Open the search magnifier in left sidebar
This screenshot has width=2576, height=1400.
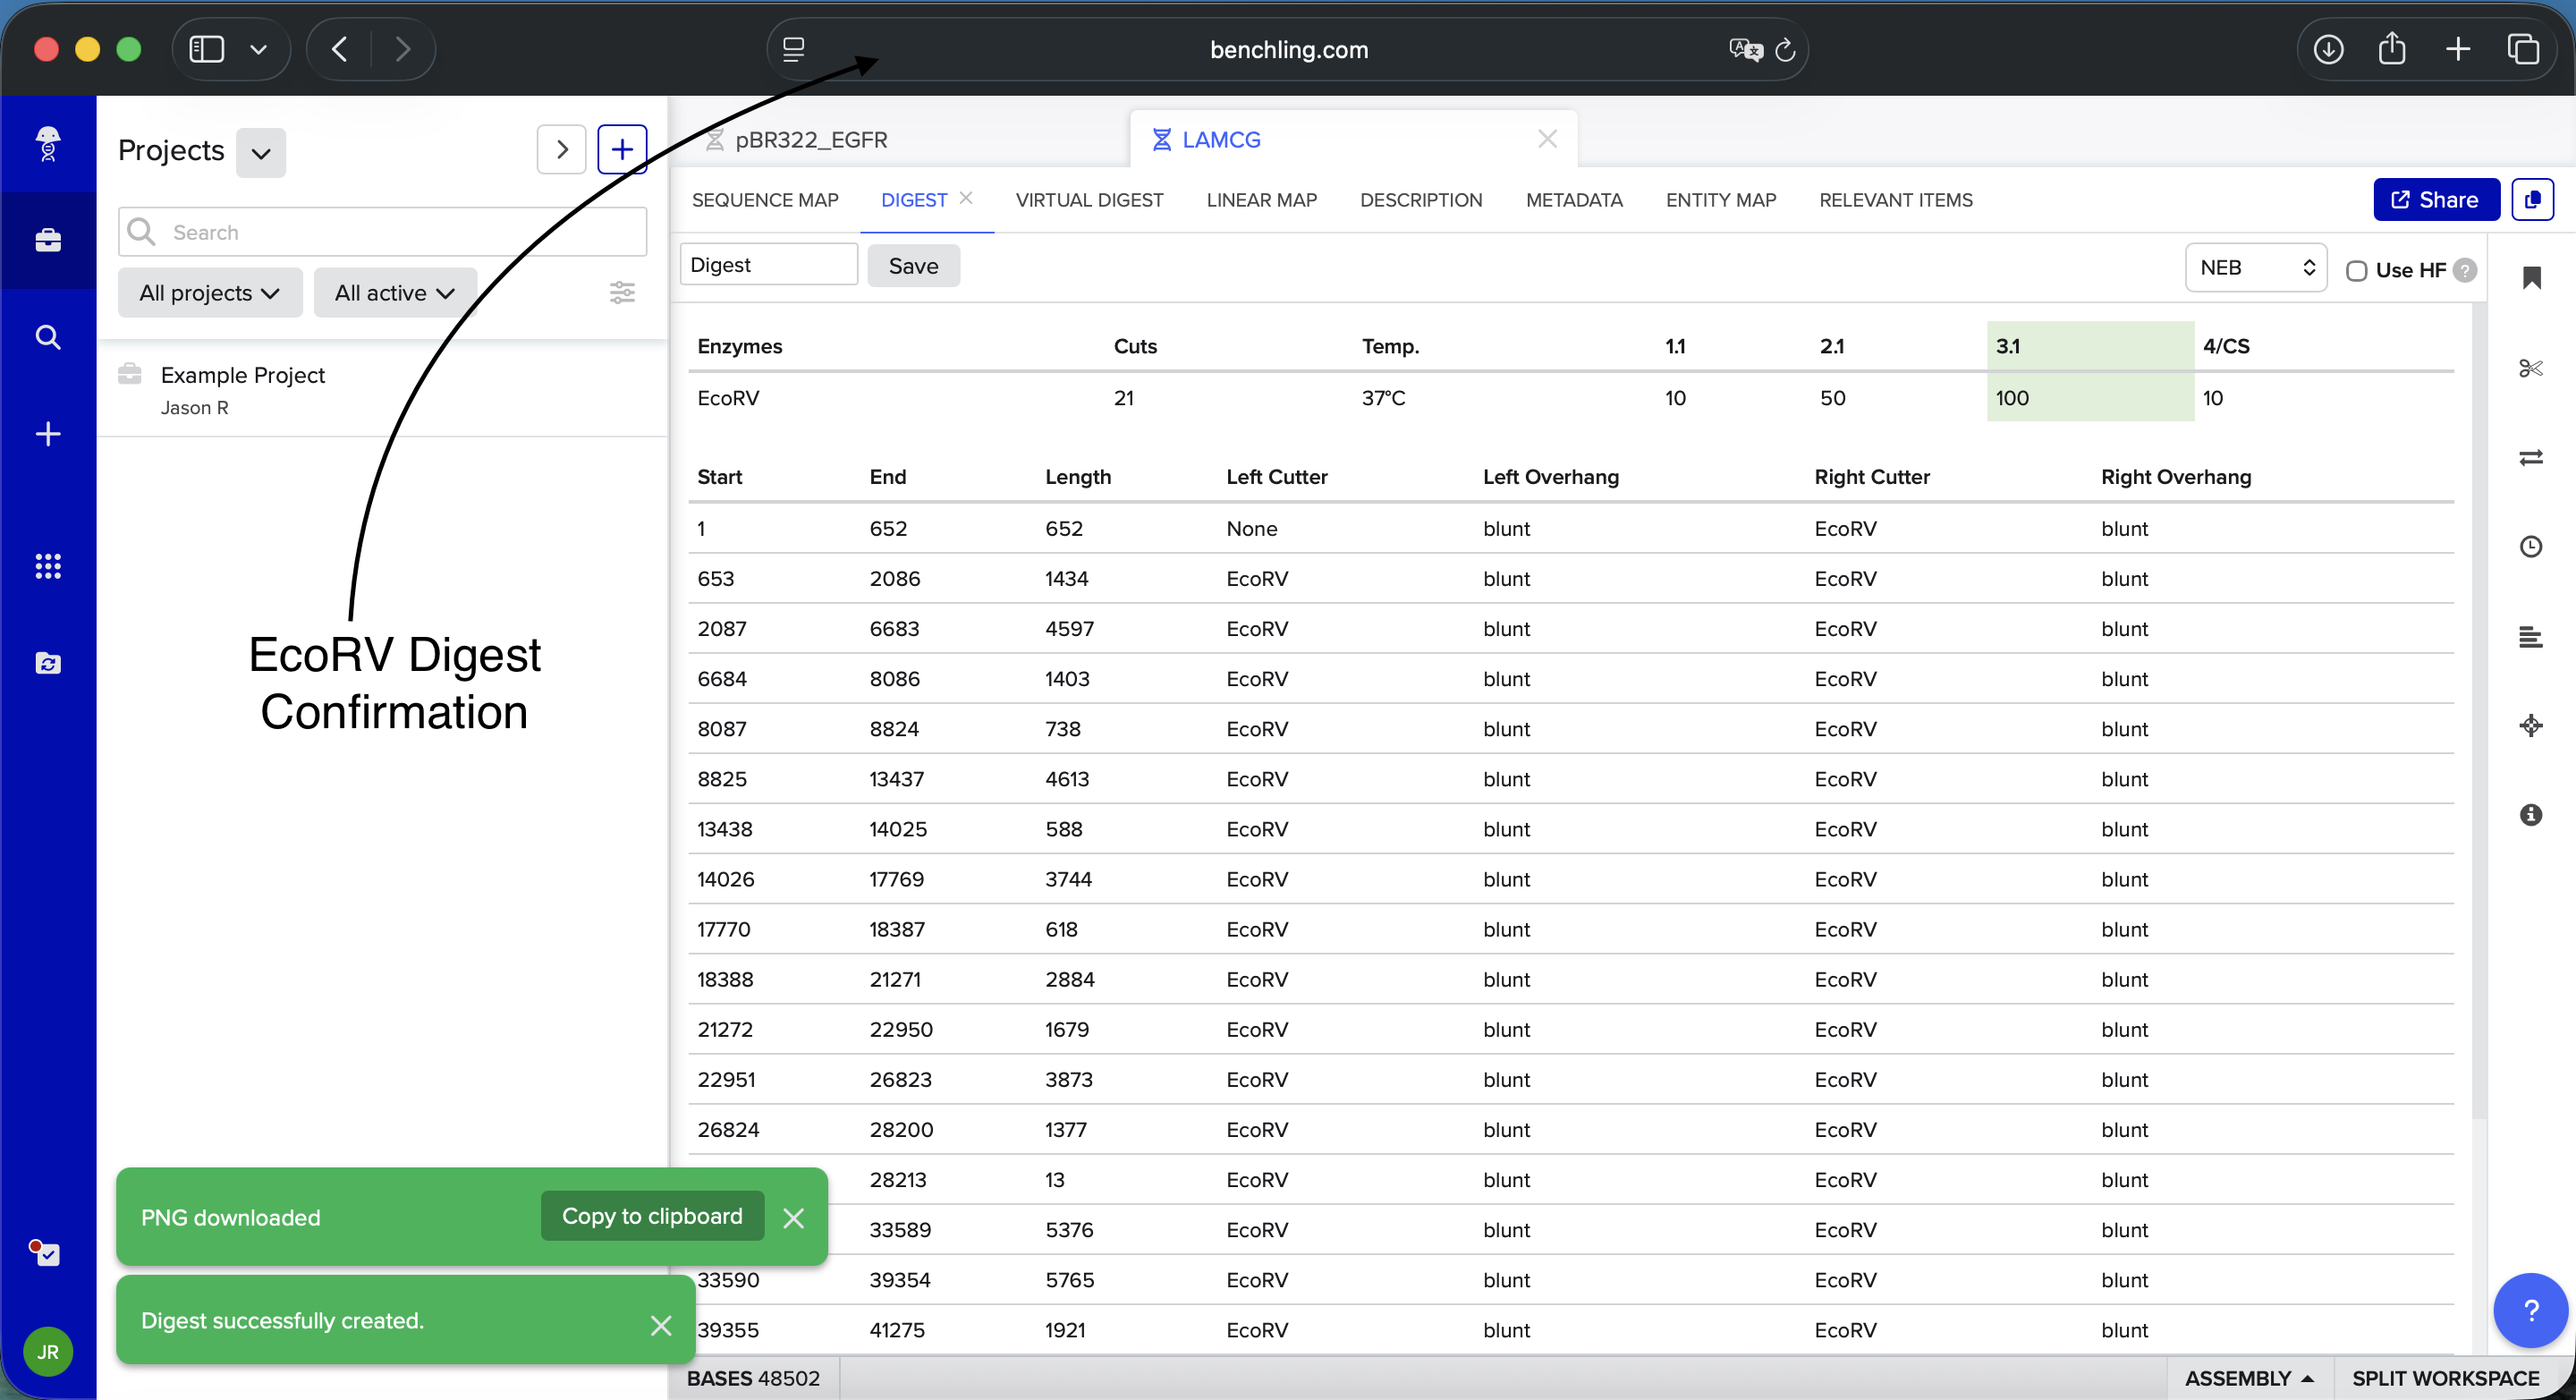point(48,337)
